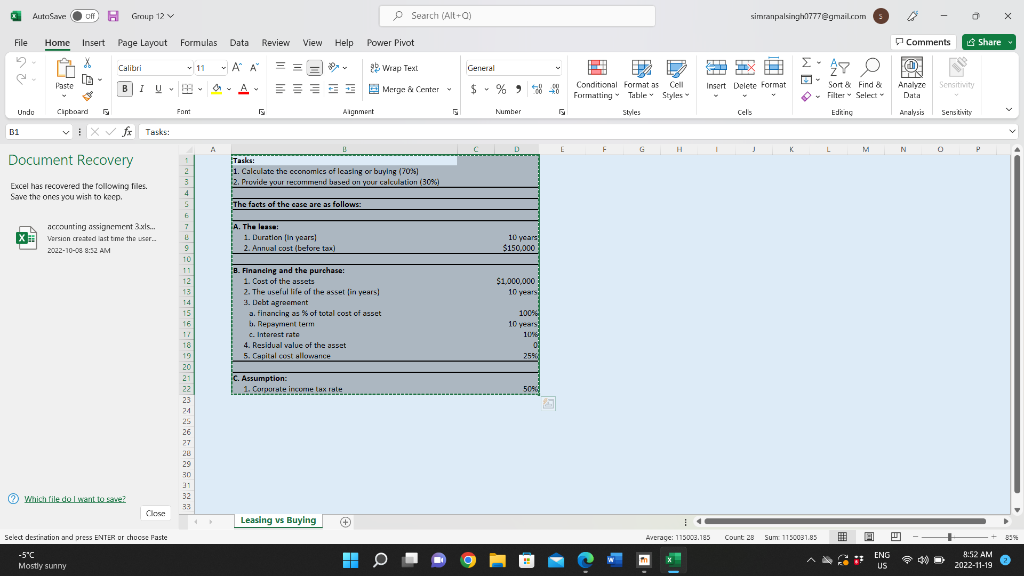Expand the formula bar
This screenshot has width=1024, height=576.
pyautogui.click(x=1012, y=132)
